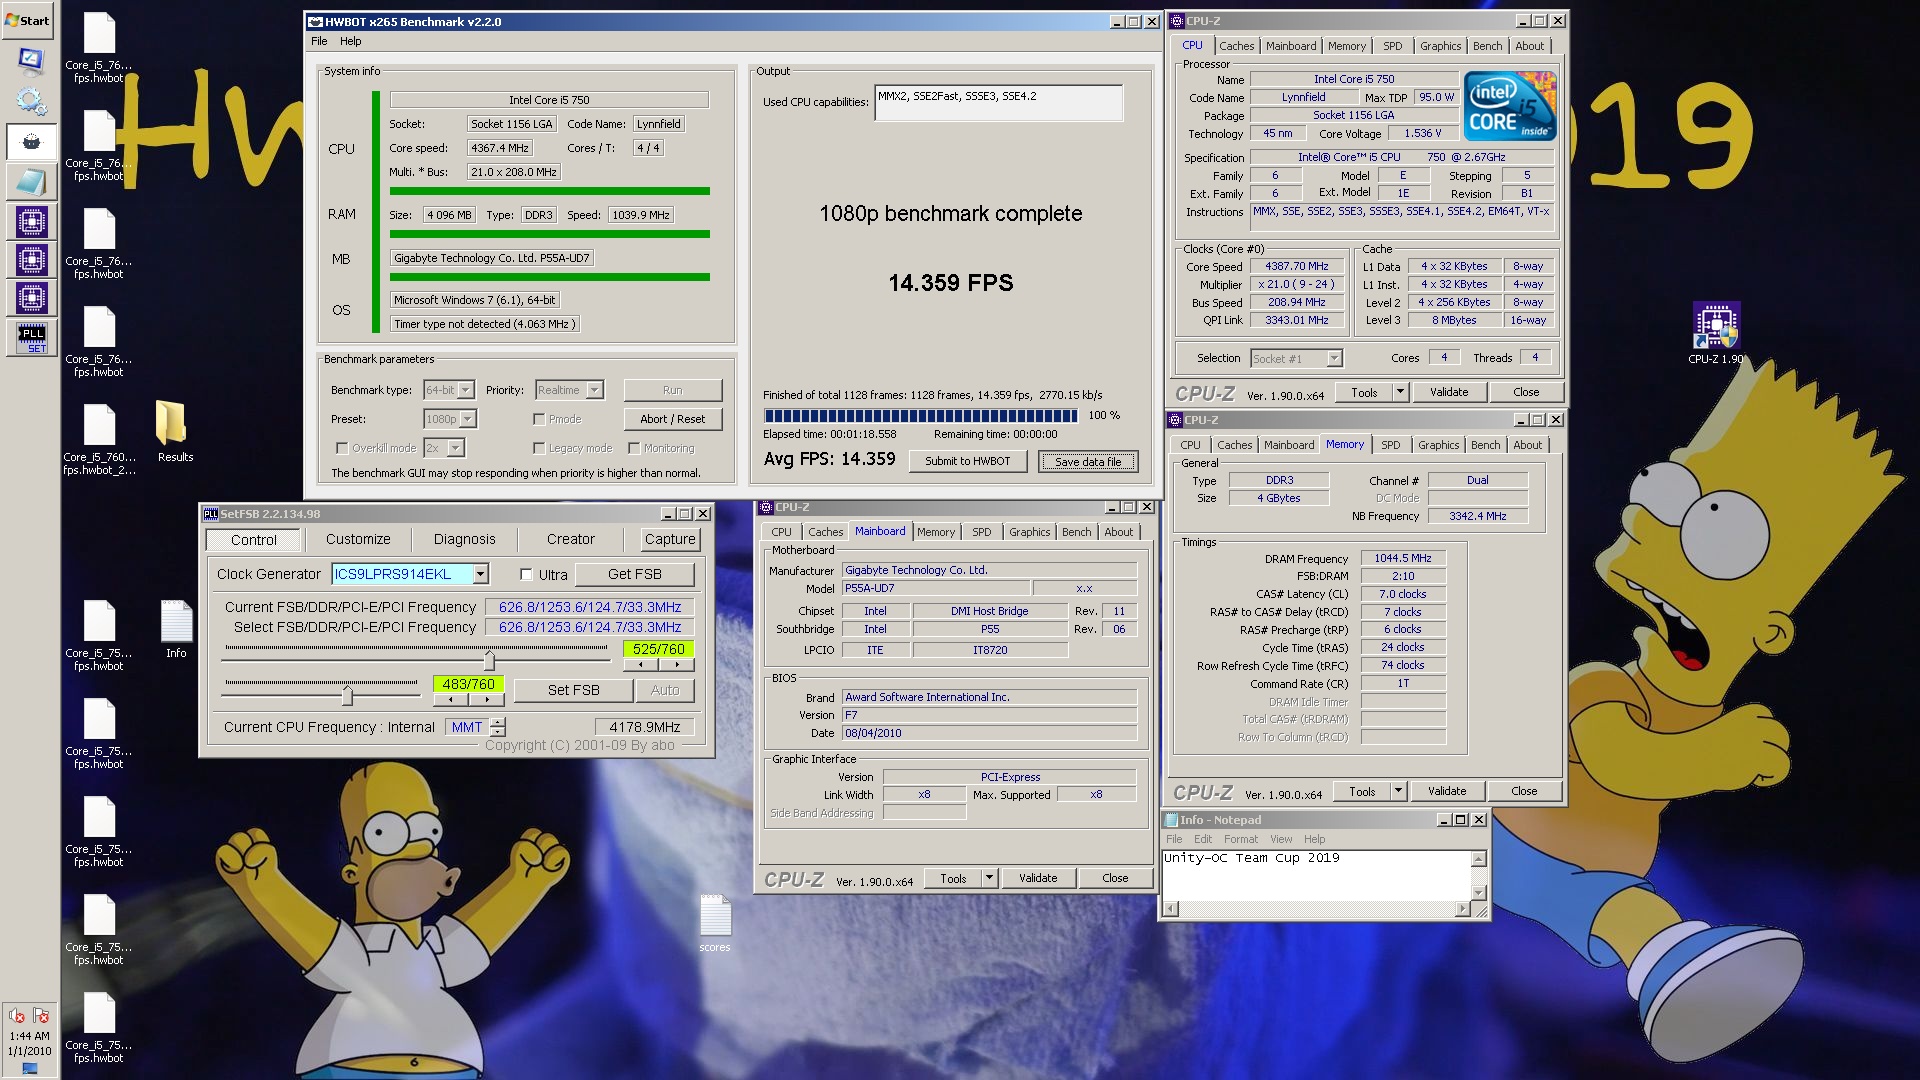Toggle the Legacy mode checkbox

(x=539, y=448)
